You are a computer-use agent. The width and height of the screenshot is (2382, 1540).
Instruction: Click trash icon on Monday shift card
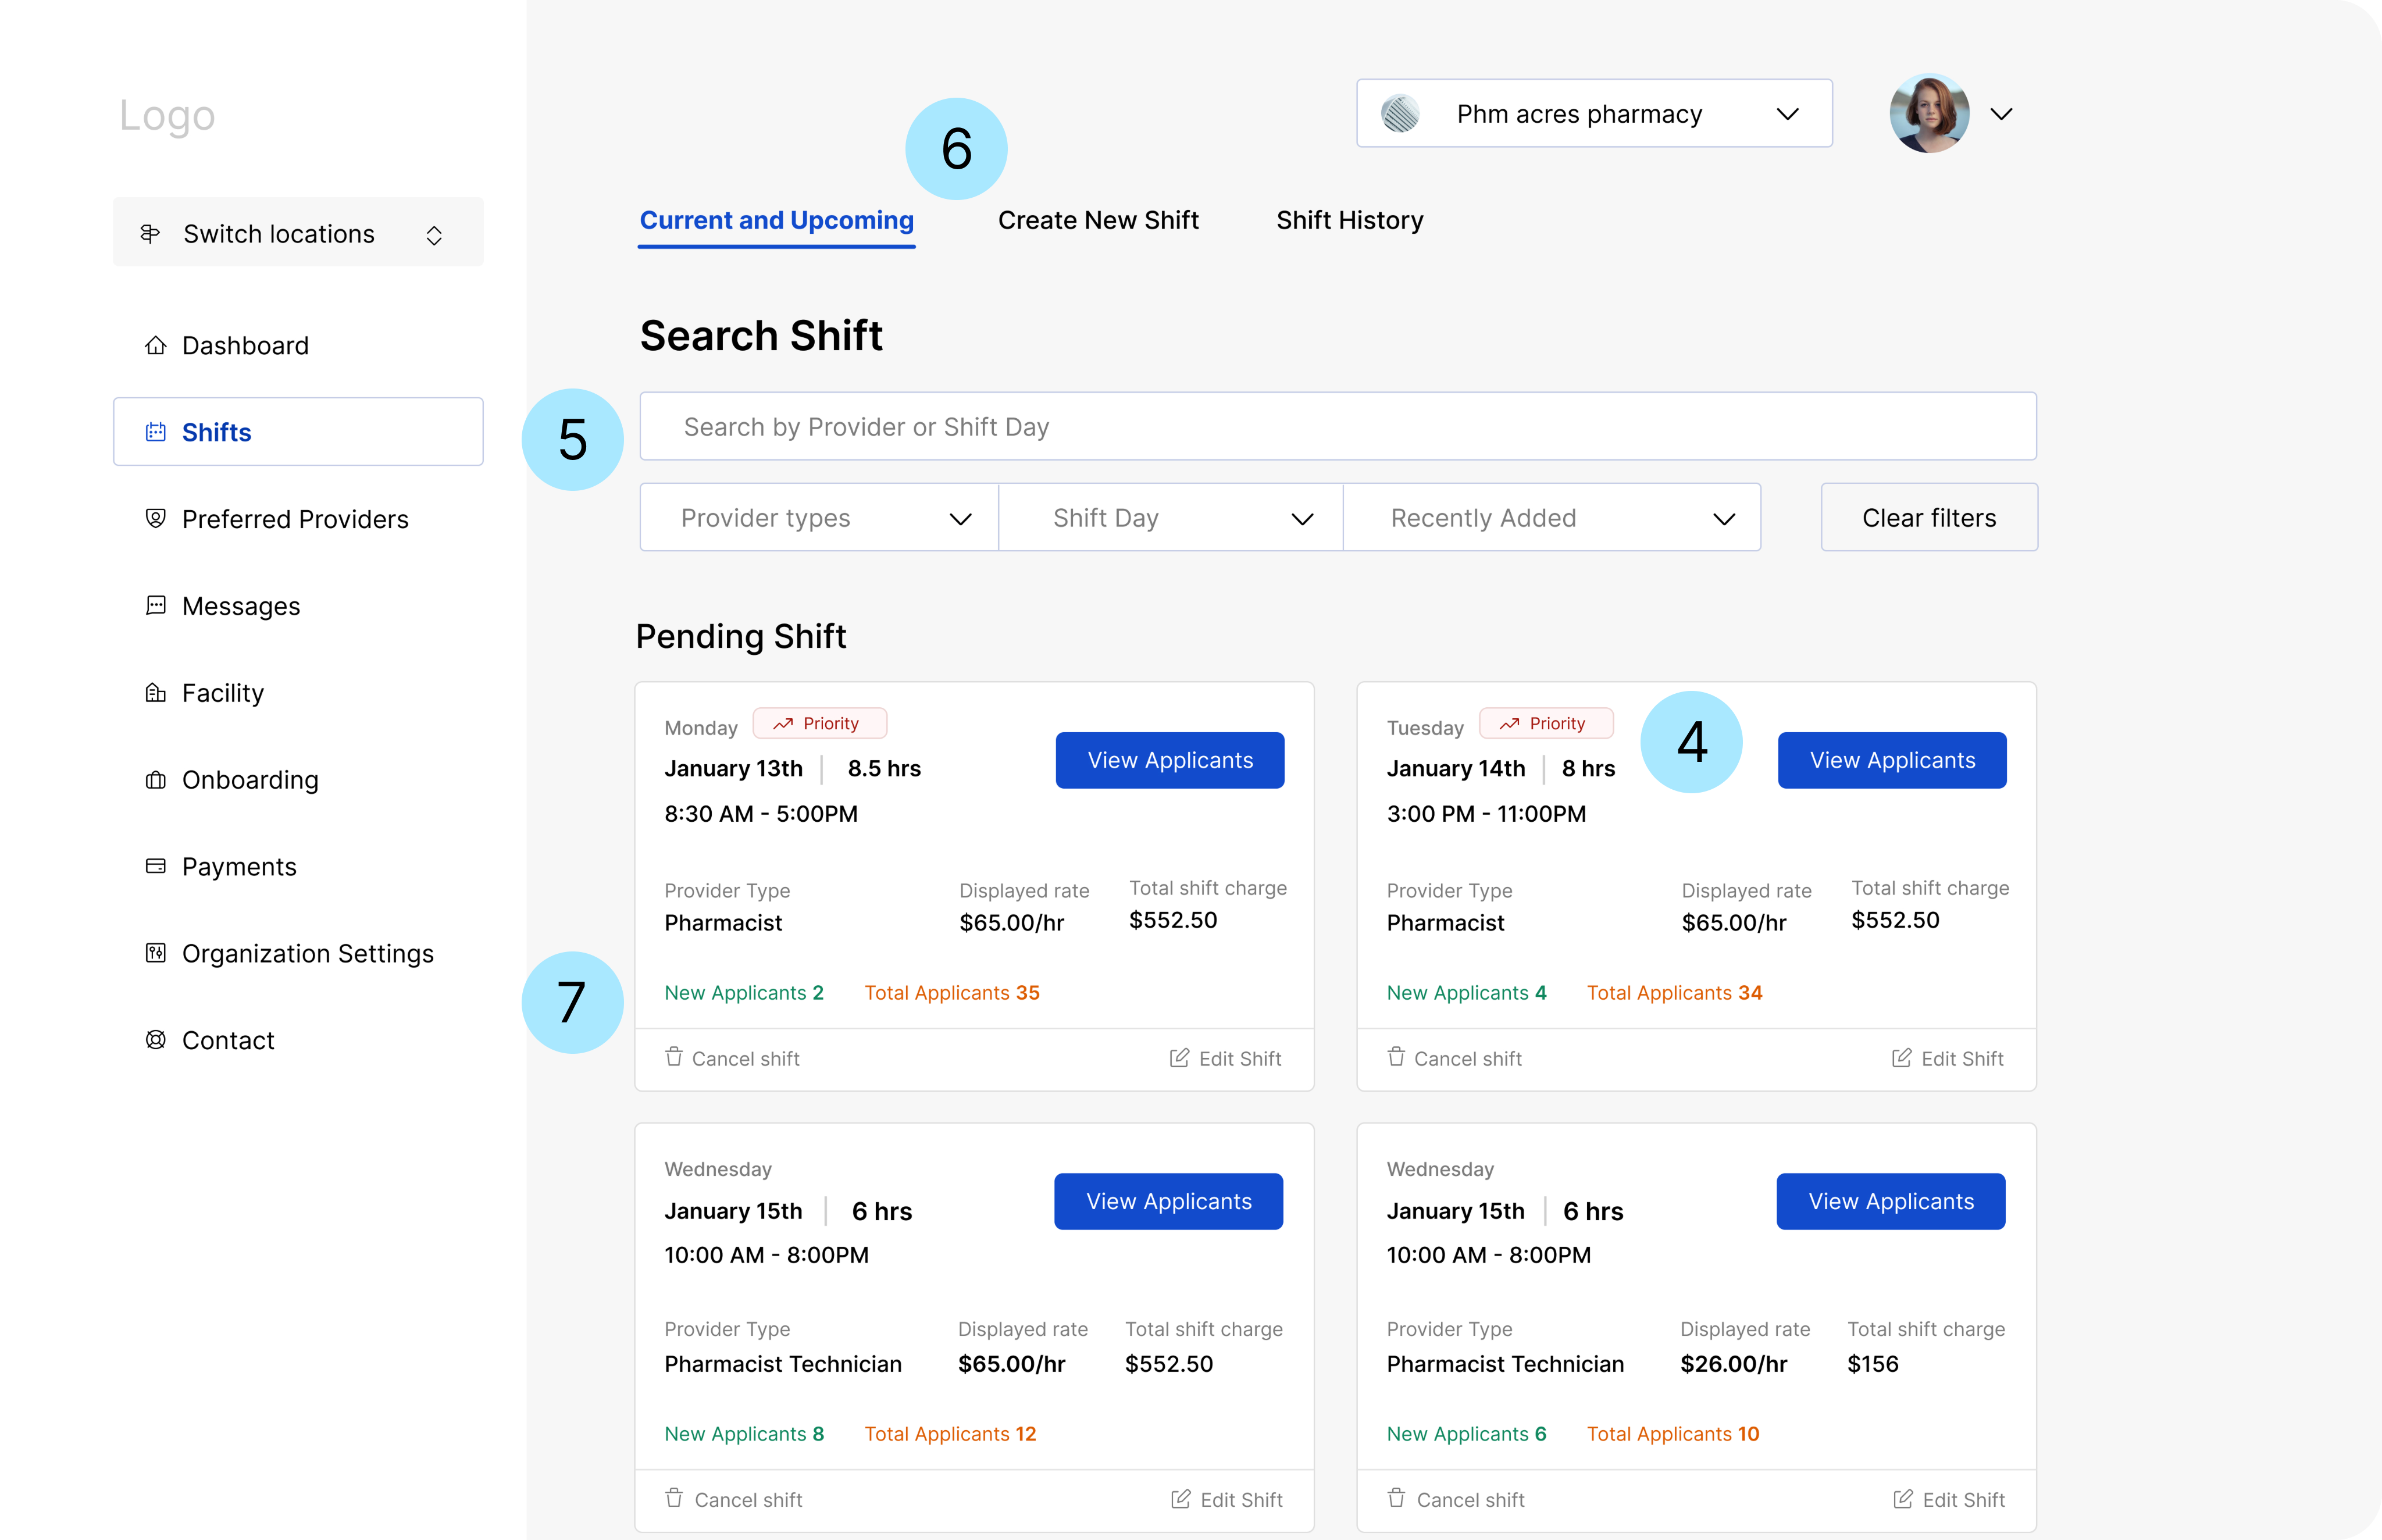click(674, 1057)
